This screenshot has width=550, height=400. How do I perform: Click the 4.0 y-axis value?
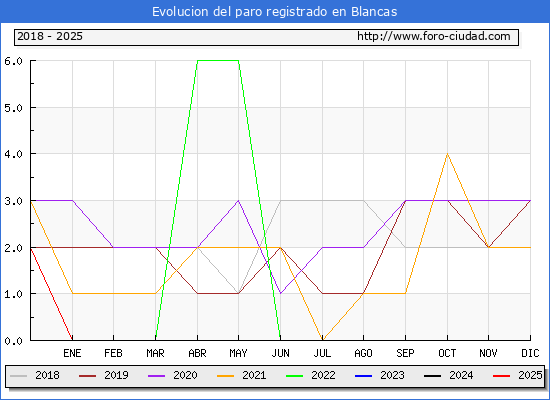tap(13, 154)
